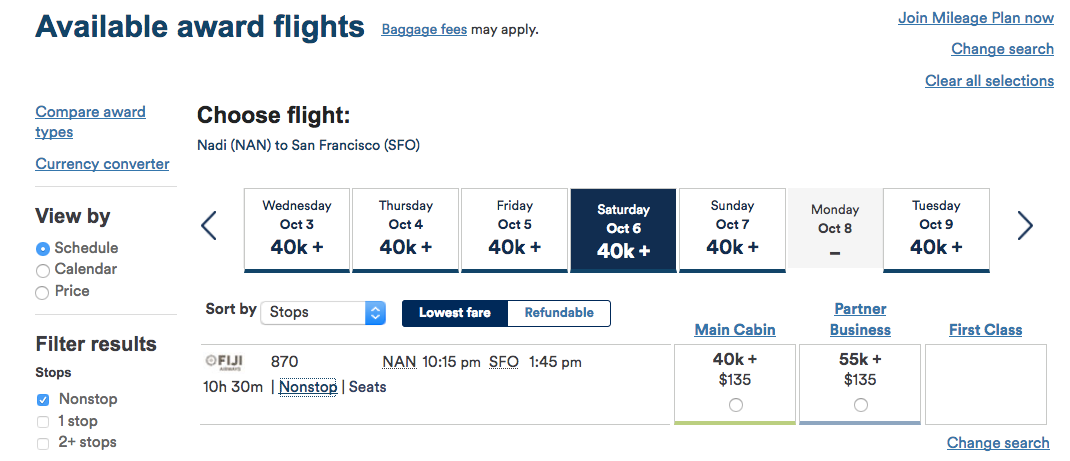Image resolution: width=1070 pixels, height=461 pixels.
Task: Select the Calendar view radio button
Action: pos(43,270)
